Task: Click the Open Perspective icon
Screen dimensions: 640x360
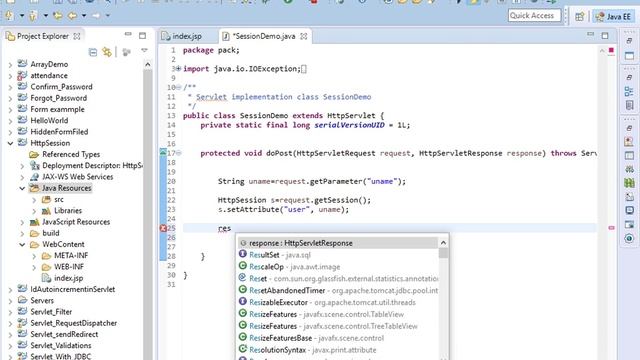Action: point(580,16)
